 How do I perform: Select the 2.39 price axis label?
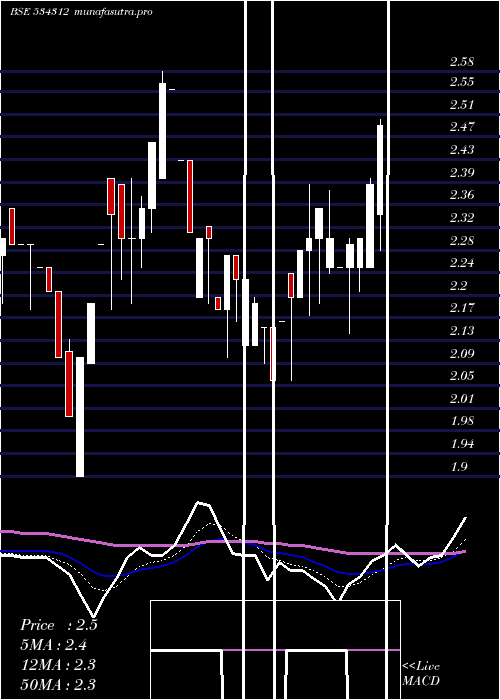click(x=462, y=172)
